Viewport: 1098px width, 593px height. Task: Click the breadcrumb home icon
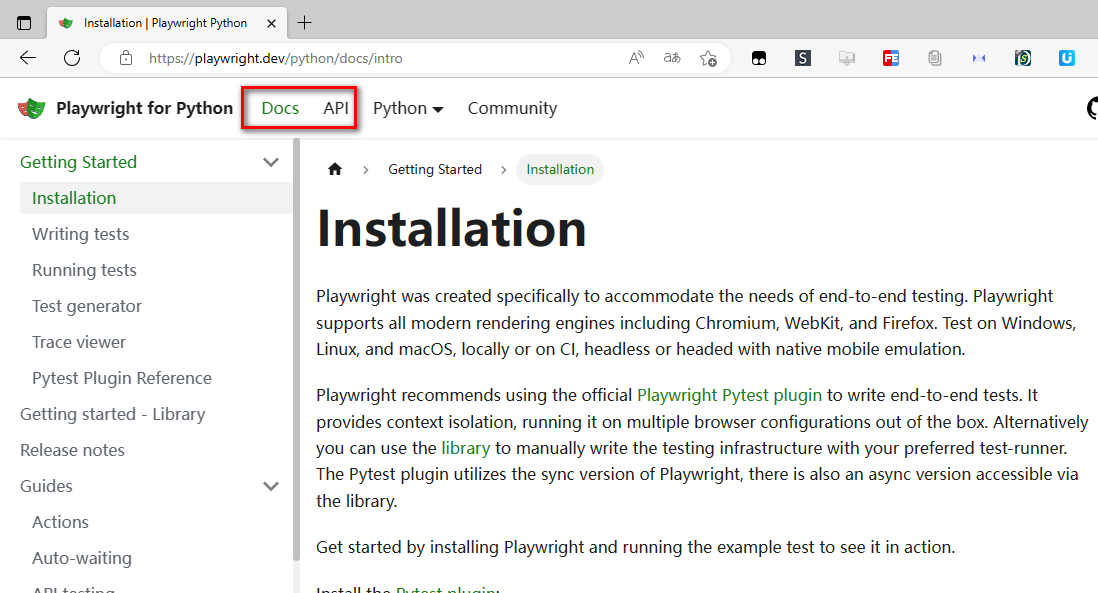pyautogui.click(x=335, y=169)
